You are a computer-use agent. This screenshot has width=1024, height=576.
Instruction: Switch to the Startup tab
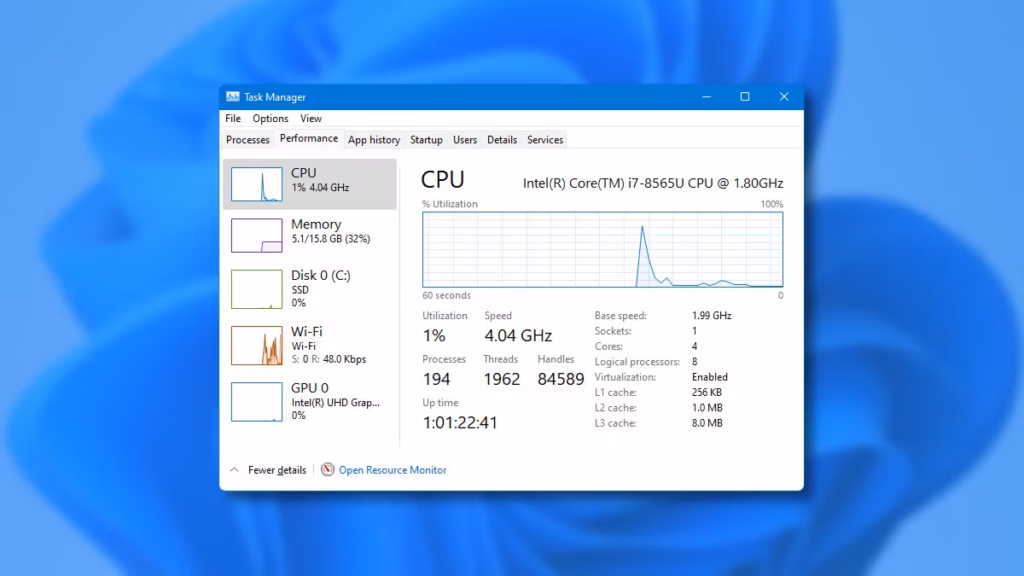pyautogui.click(x=426, y=140)
